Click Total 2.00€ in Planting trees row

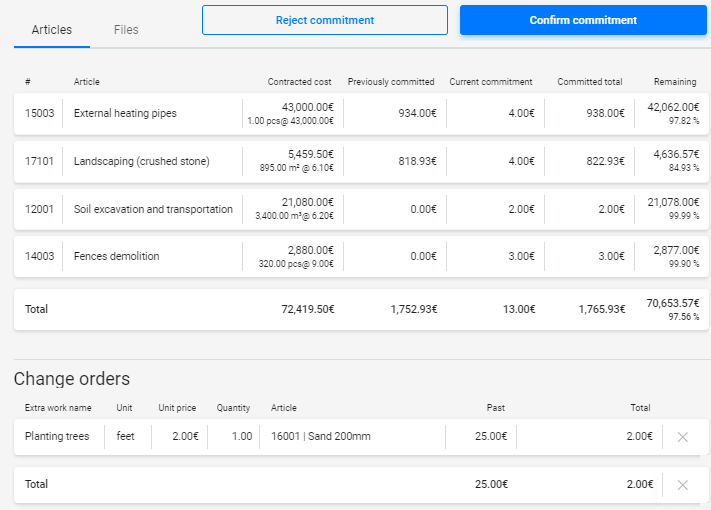coord(639,437)
